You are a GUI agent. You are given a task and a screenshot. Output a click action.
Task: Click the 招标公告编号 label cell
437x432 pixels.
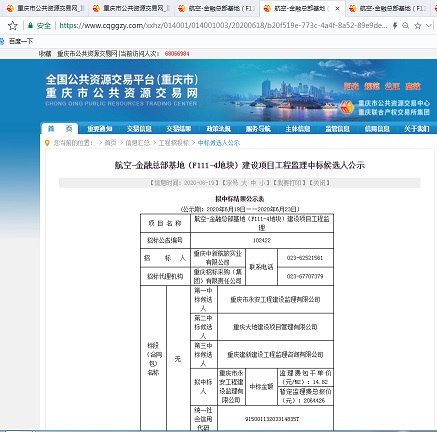point(165,240)
